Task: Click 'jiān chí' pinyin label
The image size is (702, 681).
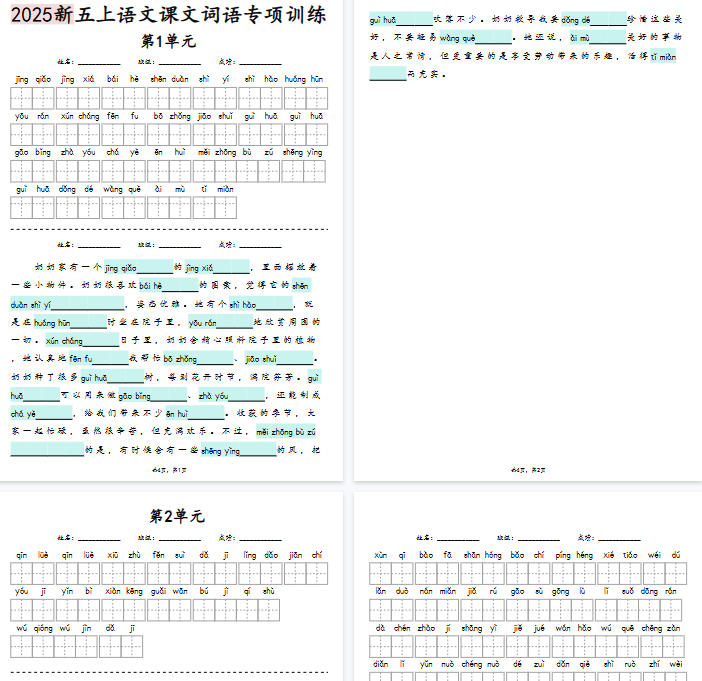Action: click(x=306, y=555)
